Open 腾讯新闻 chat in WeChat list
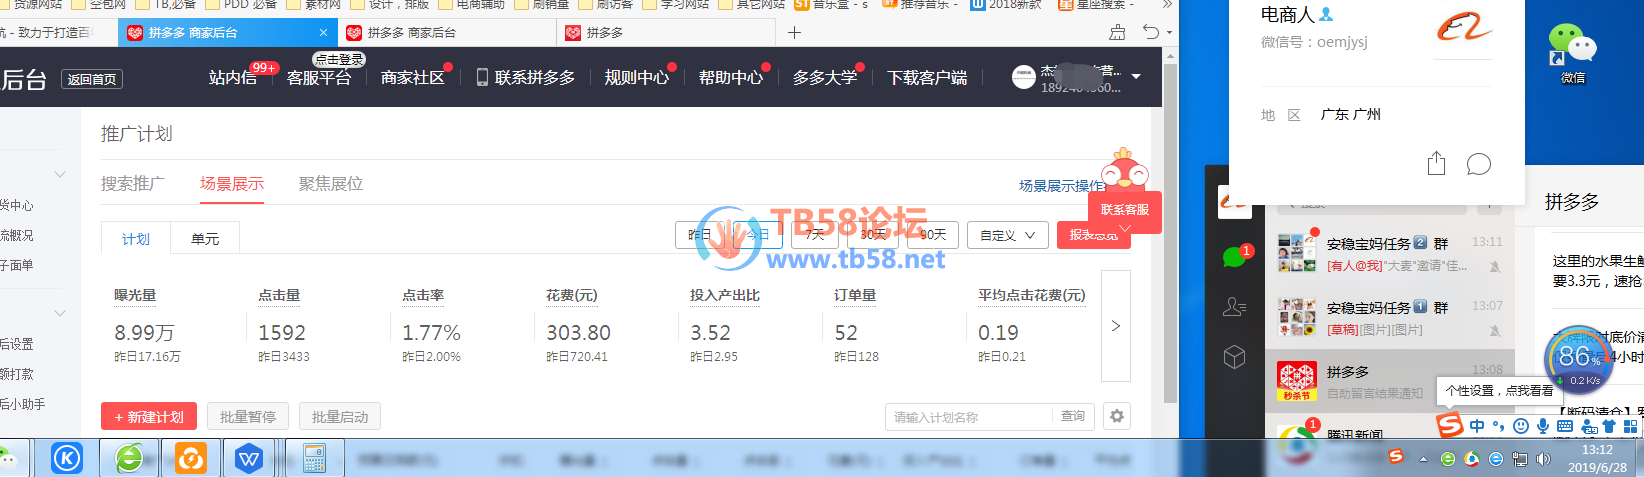This screenshot has width=1644, height=477. click(x=1390, y=432)
